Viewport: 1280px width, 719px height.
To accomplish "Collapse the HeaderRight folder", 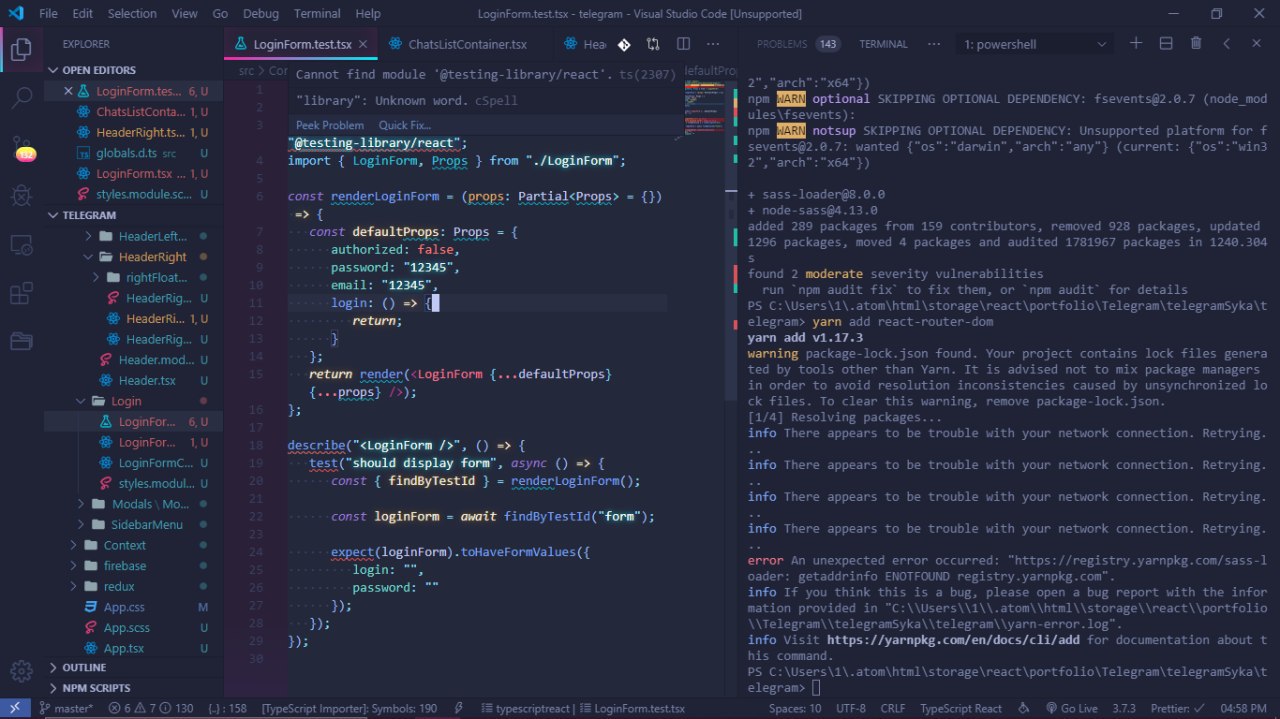I will [x=133, y=257].
